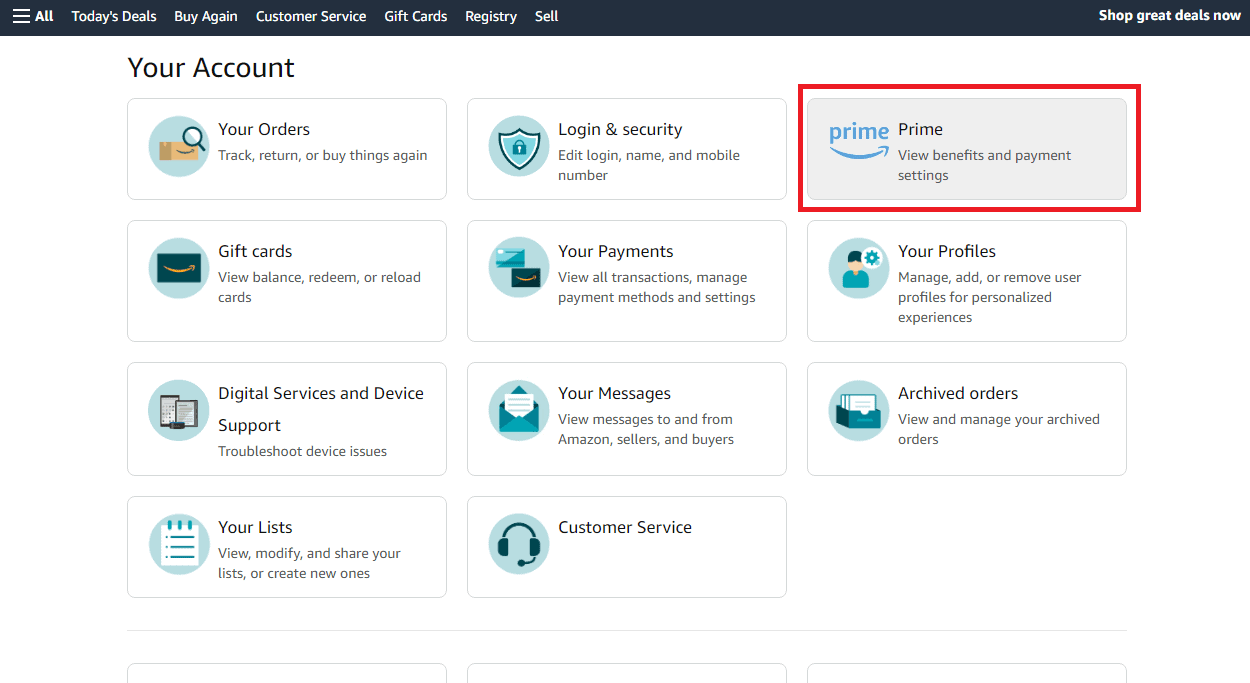Open Your Messages heading
Image resolution: width=1250 pixels, height=683 pixels.
pos(614,393)
